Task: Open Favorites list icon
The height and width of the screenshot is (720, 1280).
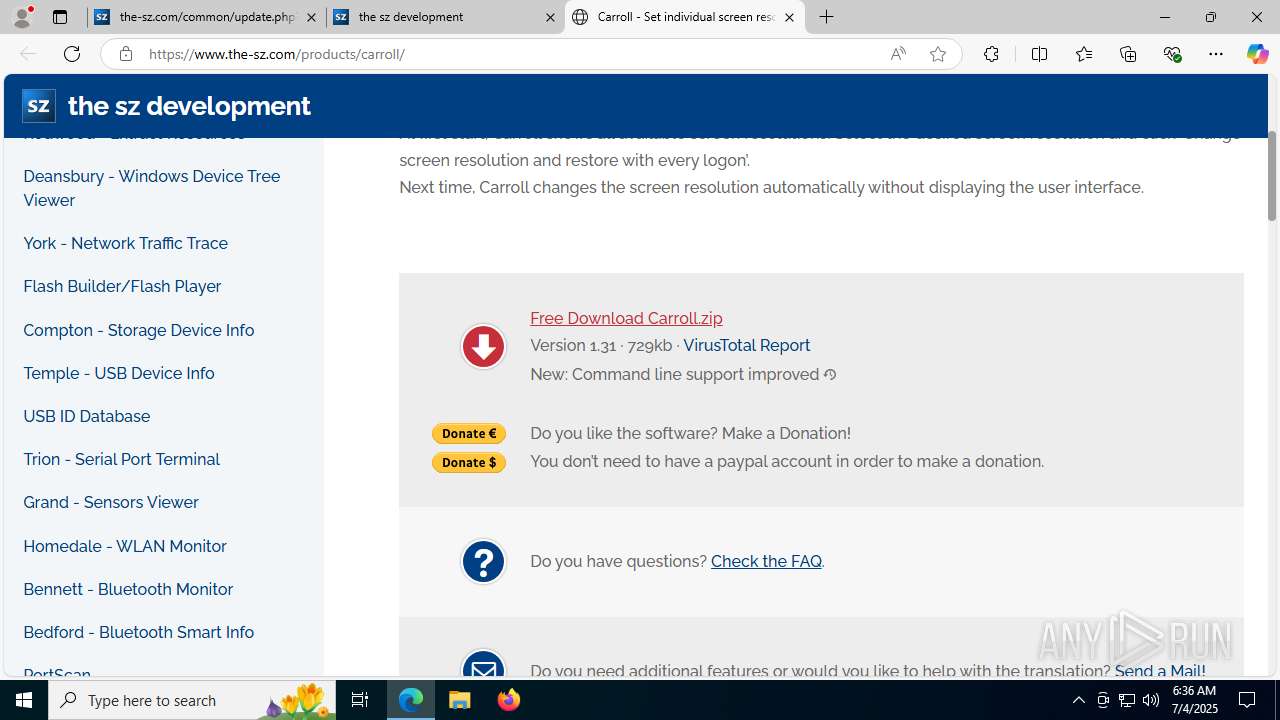Action: 1083,54
